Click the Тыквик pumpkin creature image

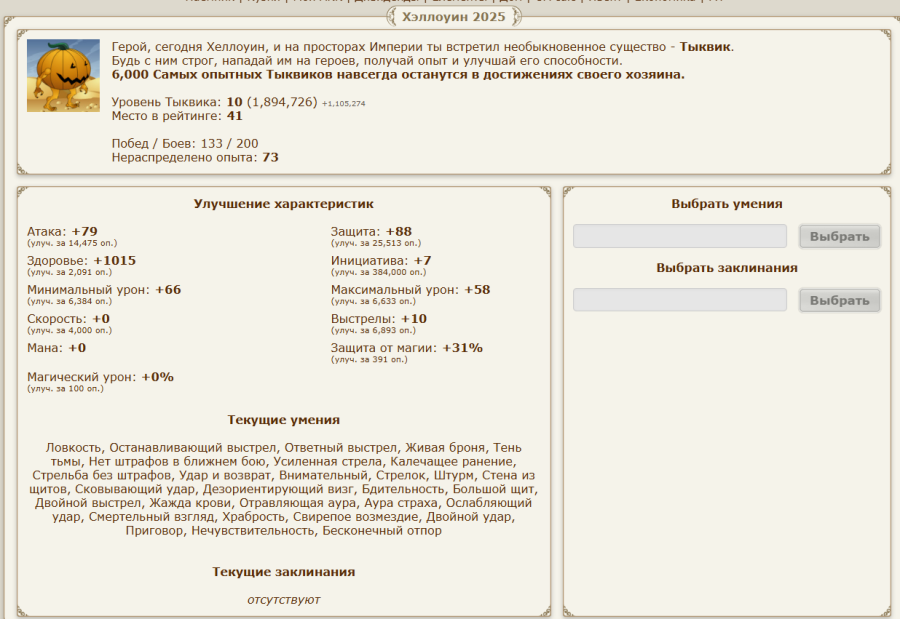[63, 76]
